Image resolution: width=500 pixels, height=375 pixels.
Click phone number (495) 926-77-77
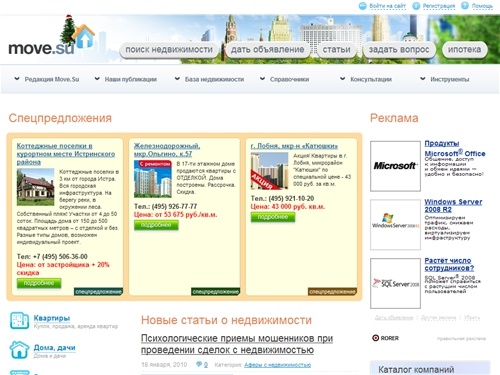pyautogui.click(x=174, y=206)
